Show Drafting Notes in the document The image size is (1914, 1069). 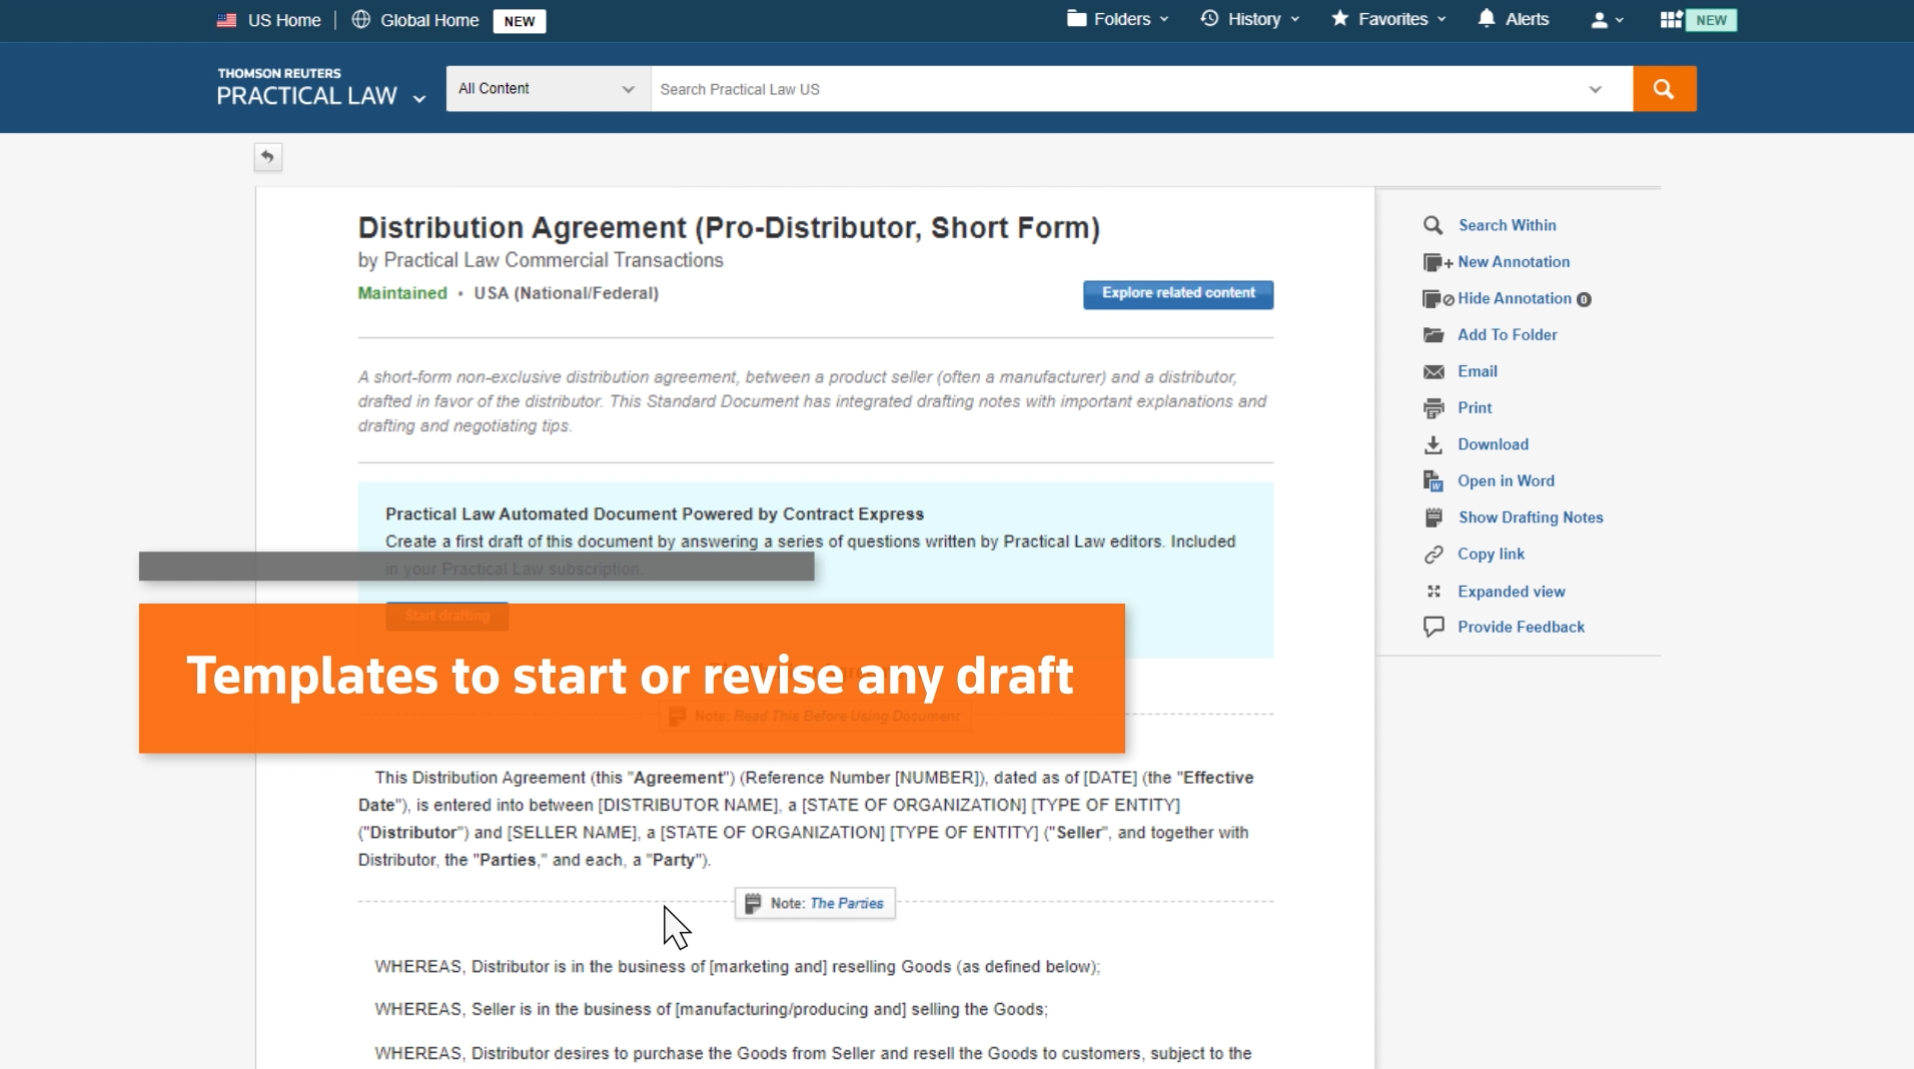[x=1529, y=517]
